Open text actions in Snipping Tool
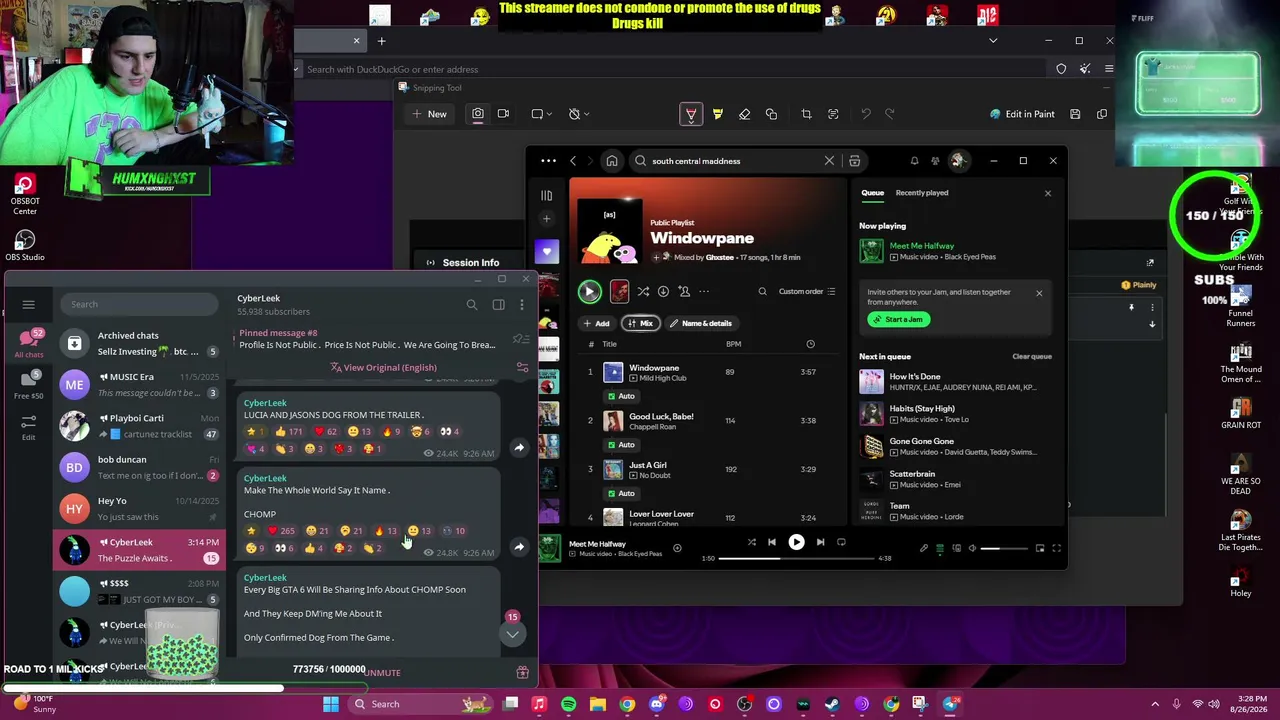Screen dimensions: 1280x720 coord(833,114)
